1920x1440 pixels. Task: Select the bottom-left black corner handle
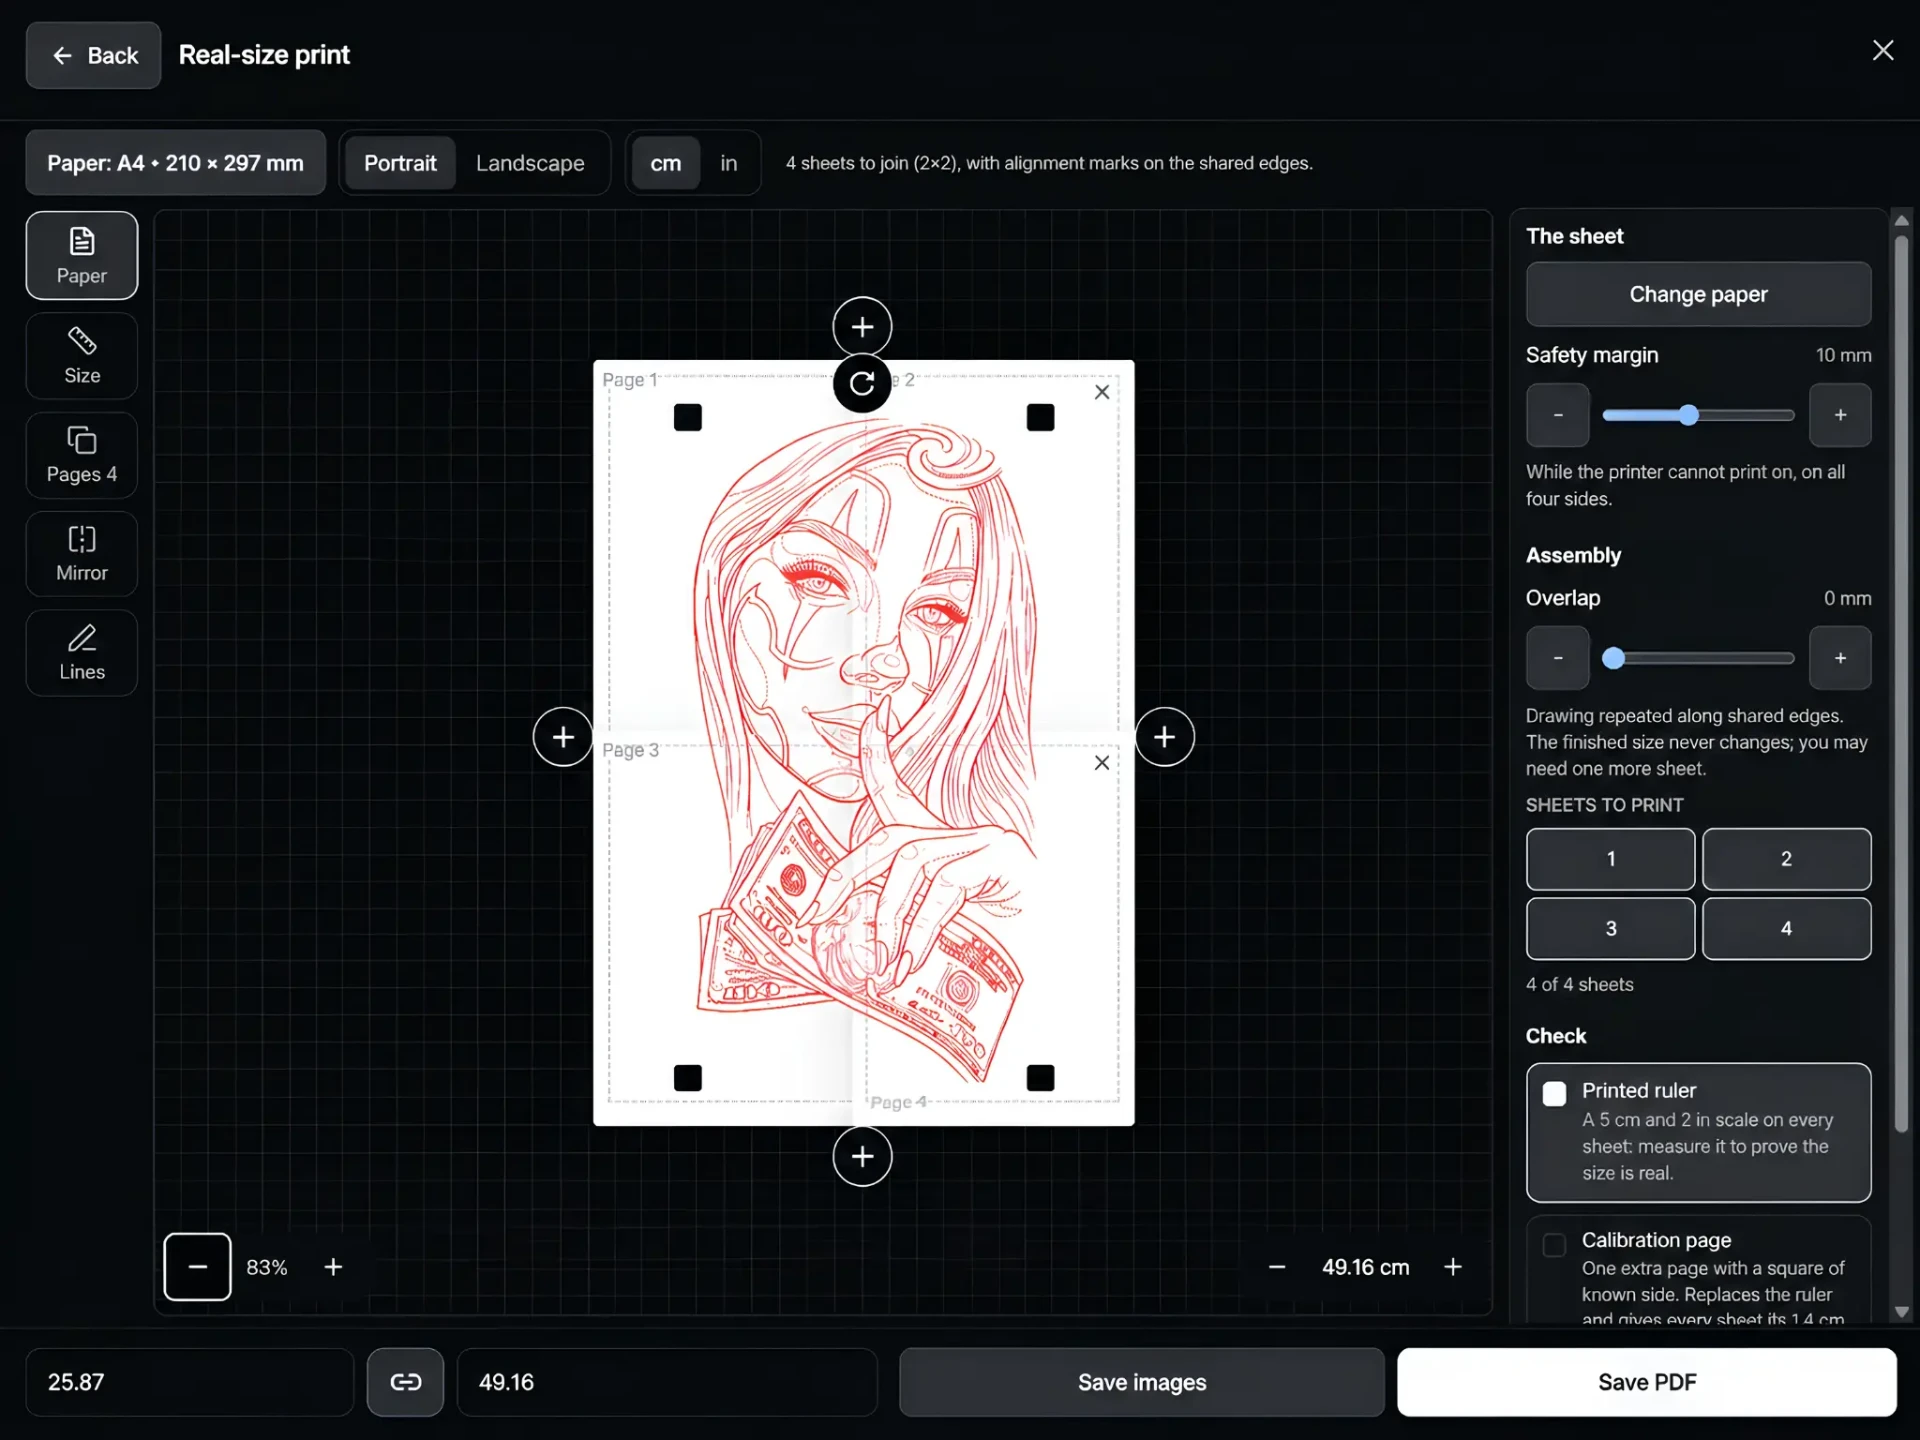pos(688,1077)
